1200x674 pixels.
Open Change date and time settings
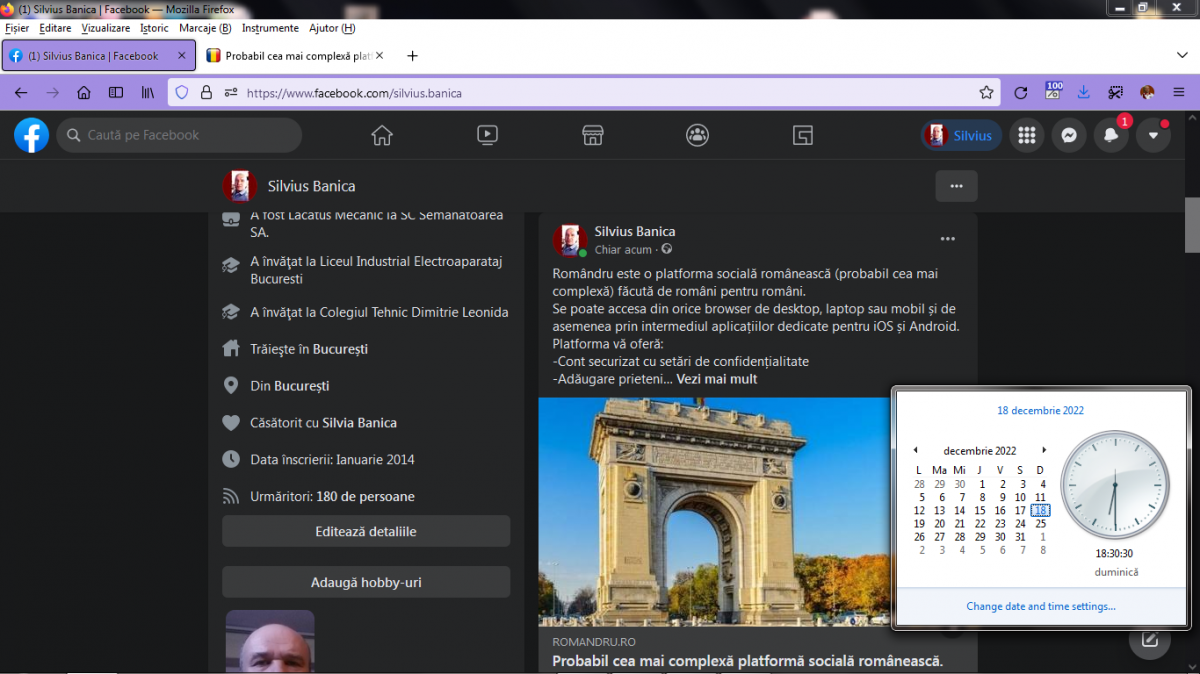[x=1041, y=606]
